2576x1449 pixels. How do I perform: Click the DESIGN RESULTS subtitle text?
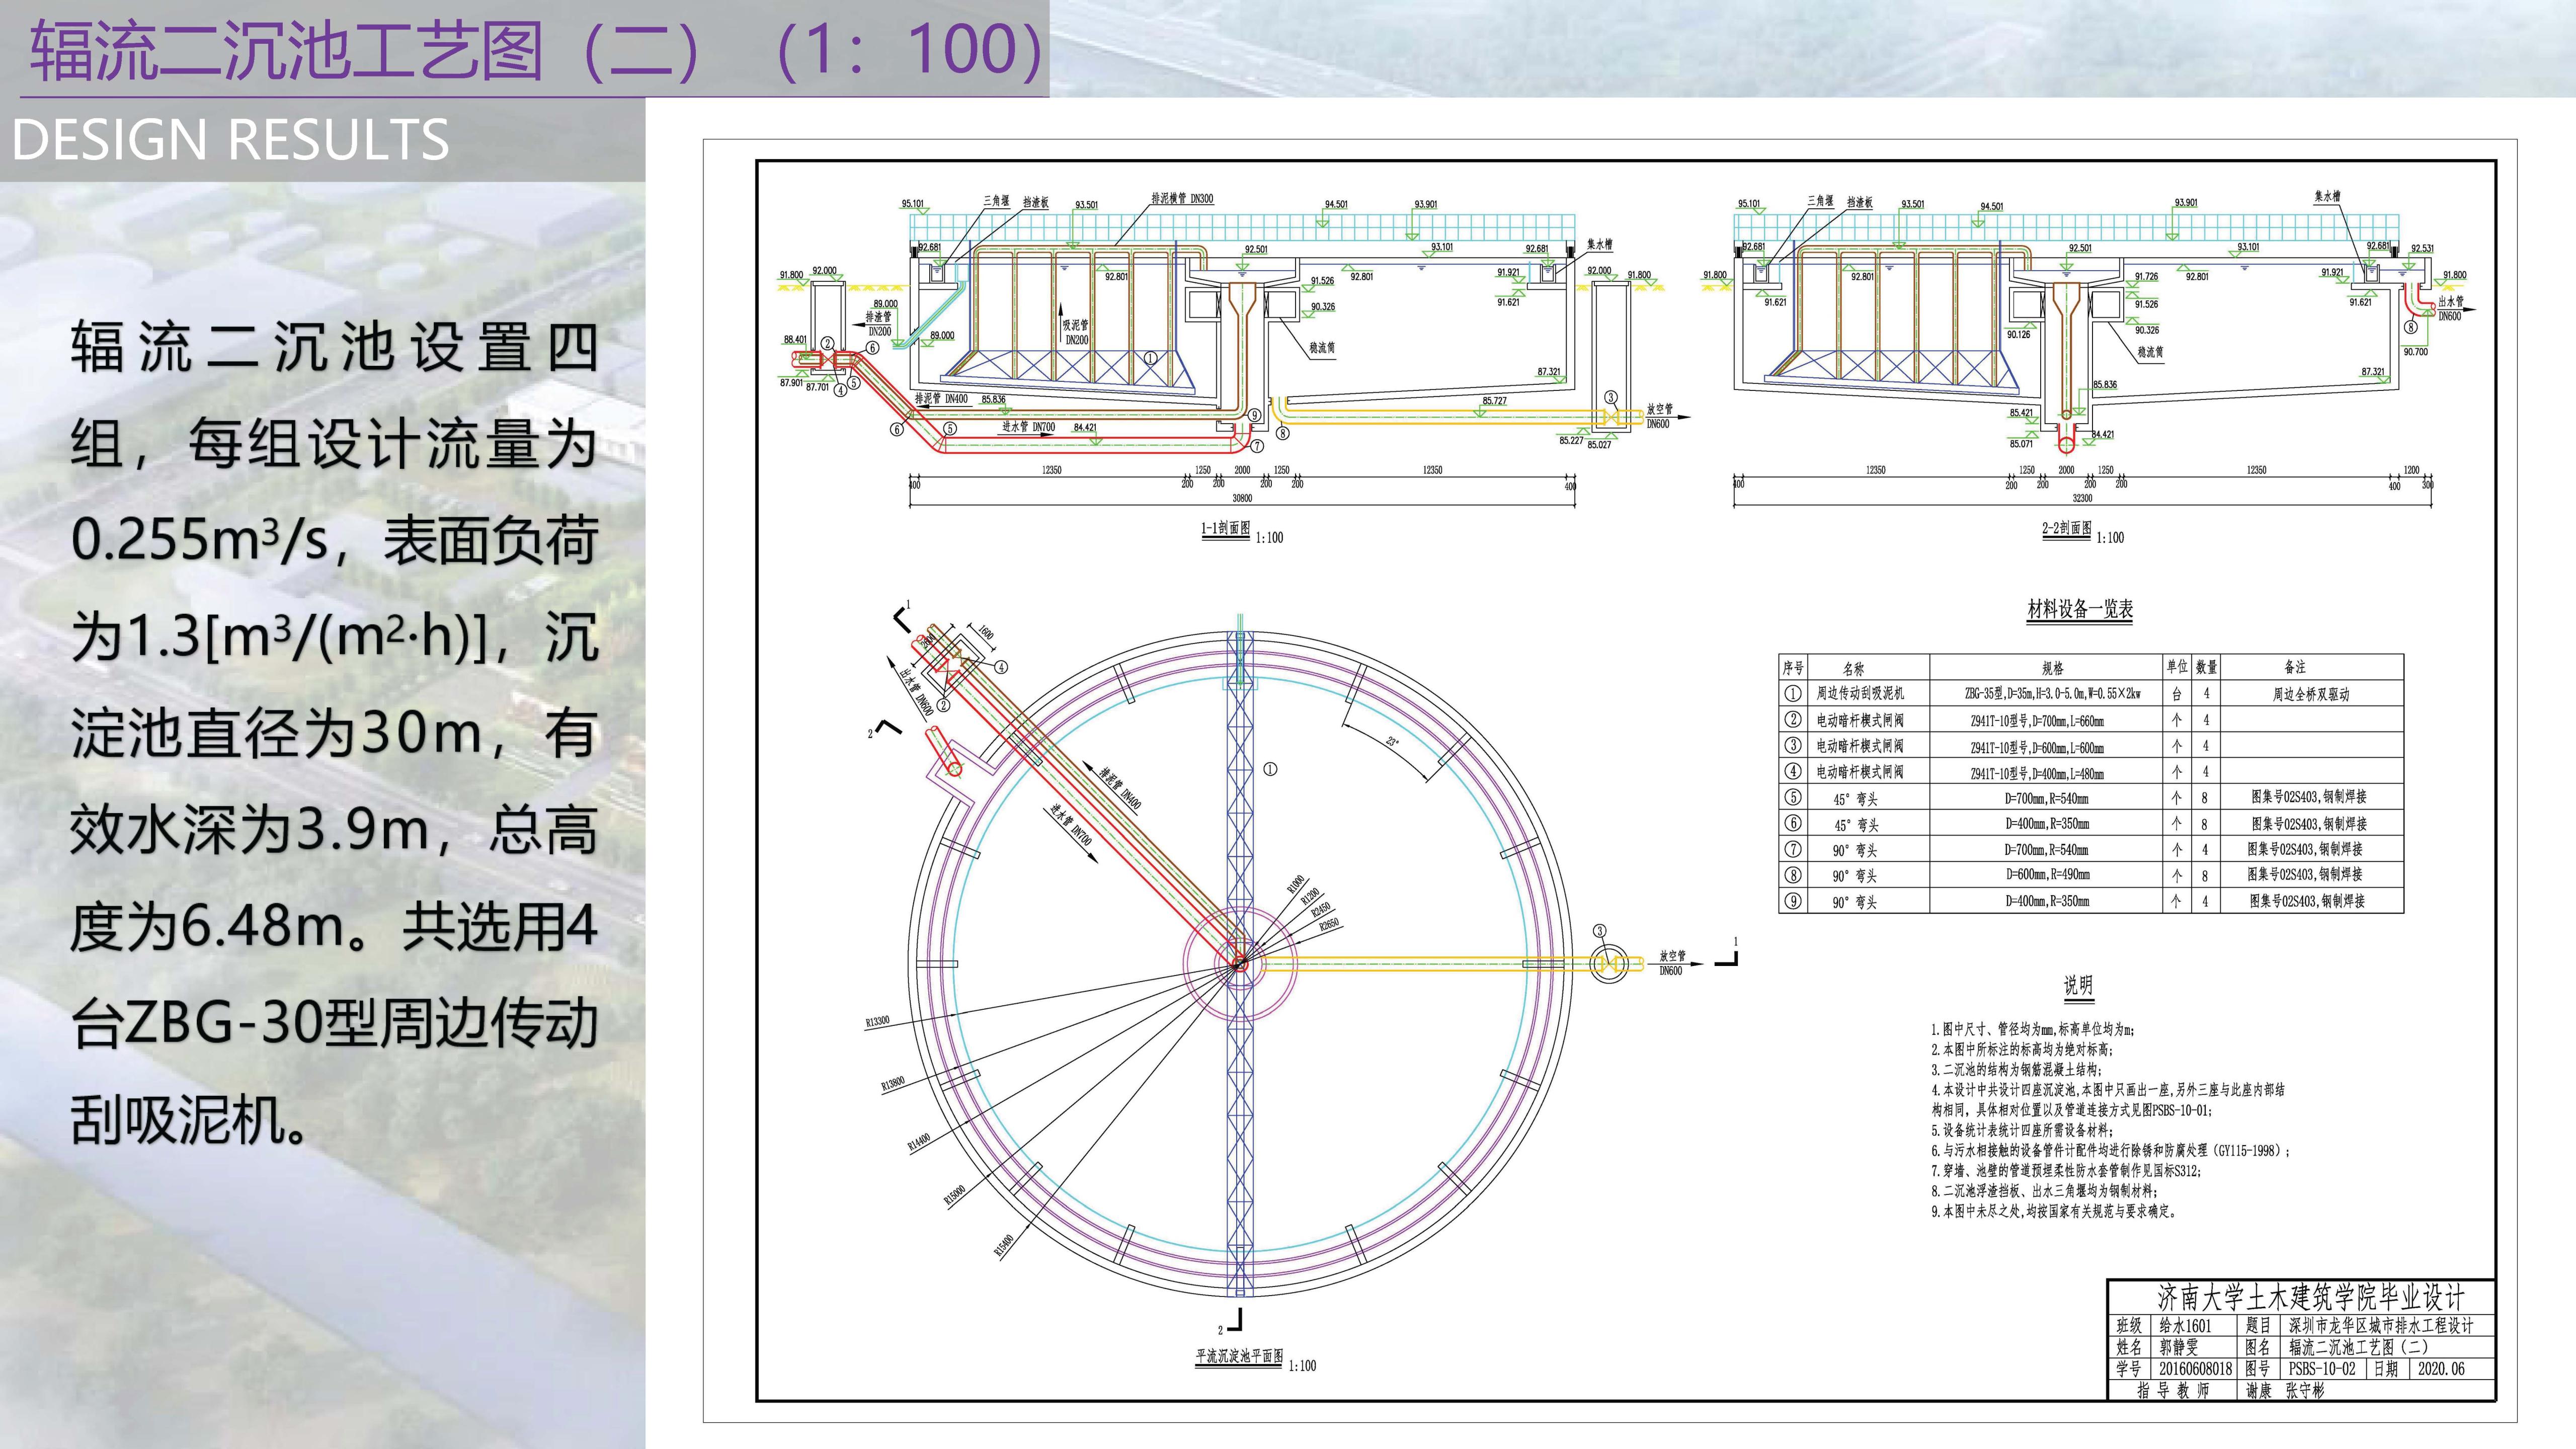230,140
